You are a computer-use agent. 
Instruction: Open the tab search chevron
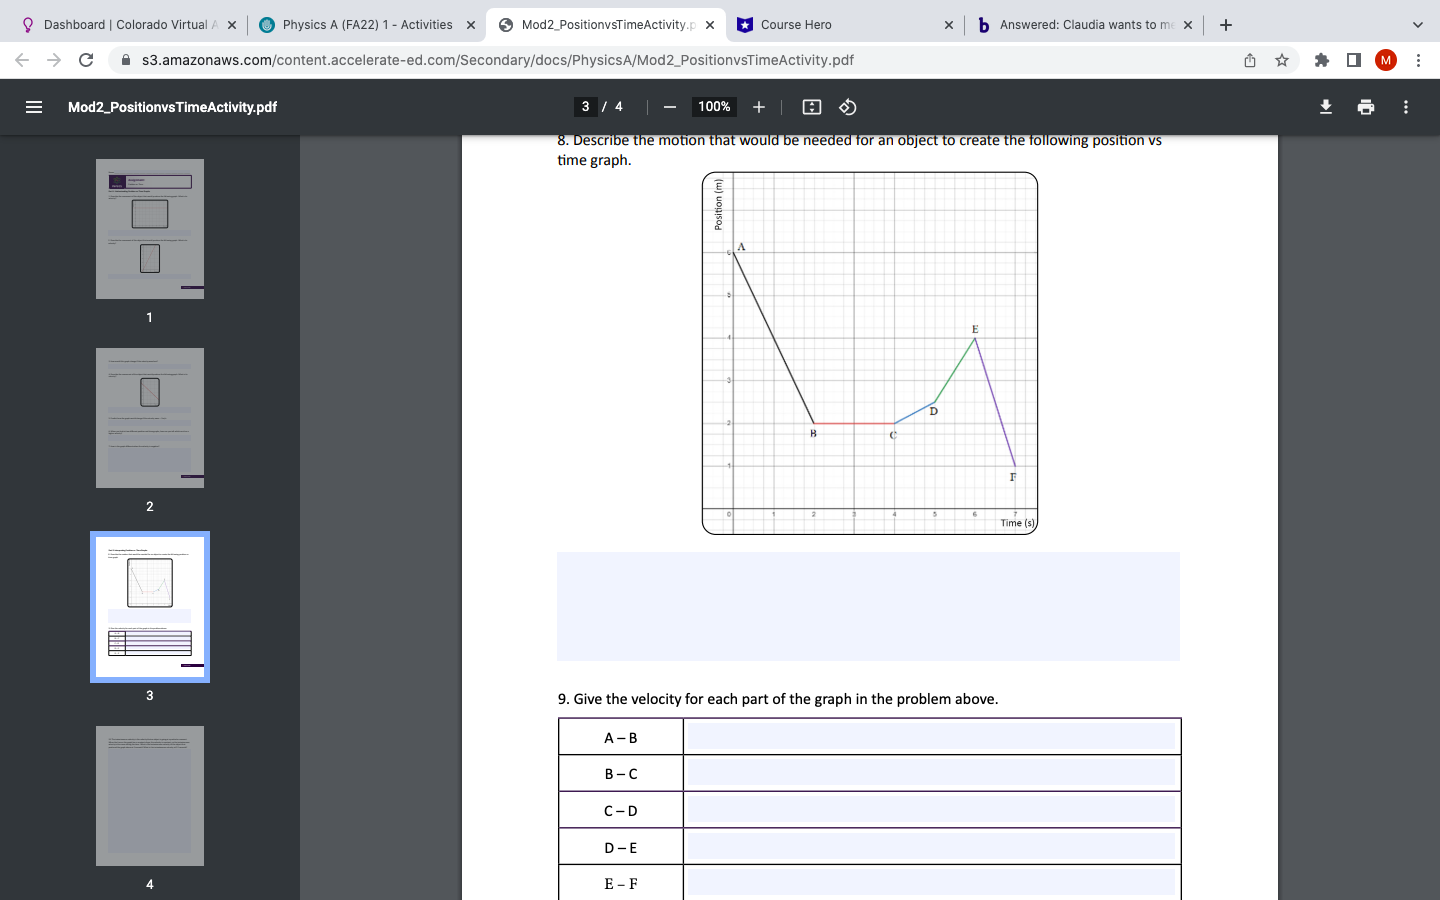[1417, 24]
